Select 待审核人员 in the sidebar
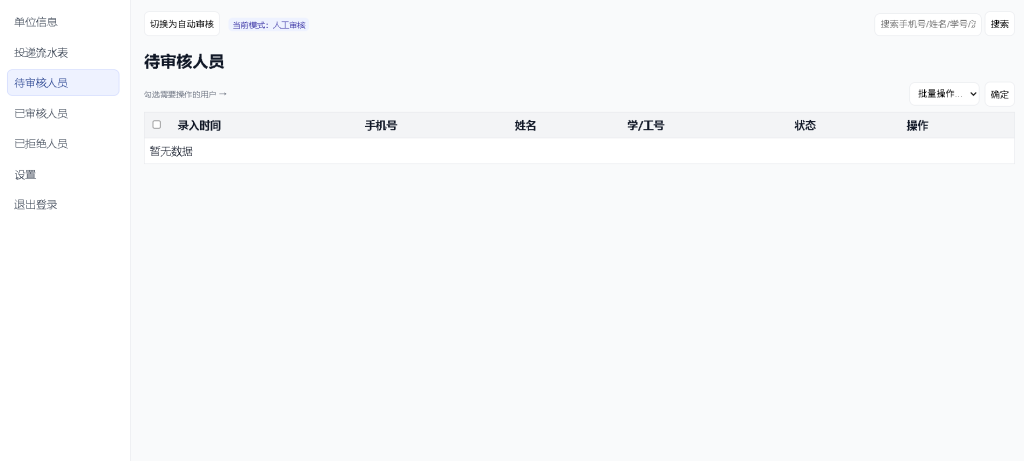This screenshot has width=1024, height=461. pos(41,83)
